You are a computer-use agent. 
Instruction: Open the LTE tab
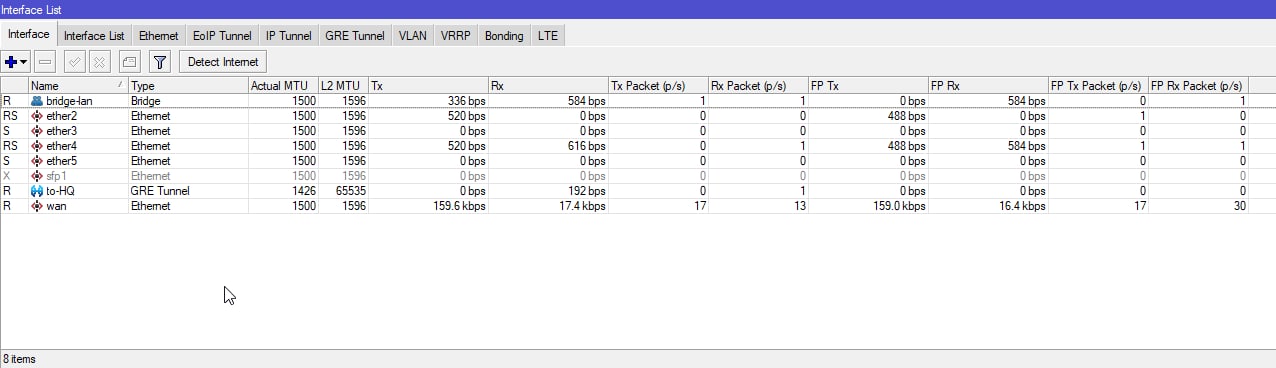pyautogui.click(x=548, y=36)
